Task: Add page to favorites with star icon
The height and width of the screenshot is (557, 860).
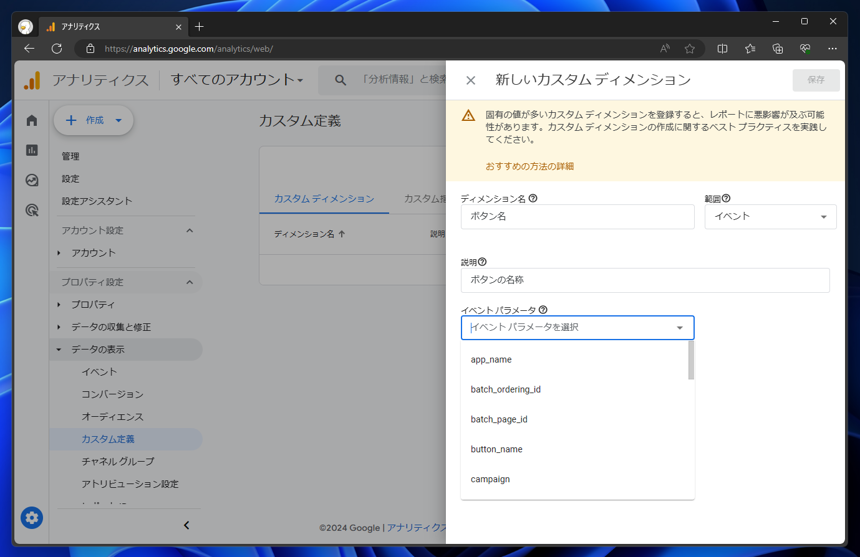Action: pos(690,49)
